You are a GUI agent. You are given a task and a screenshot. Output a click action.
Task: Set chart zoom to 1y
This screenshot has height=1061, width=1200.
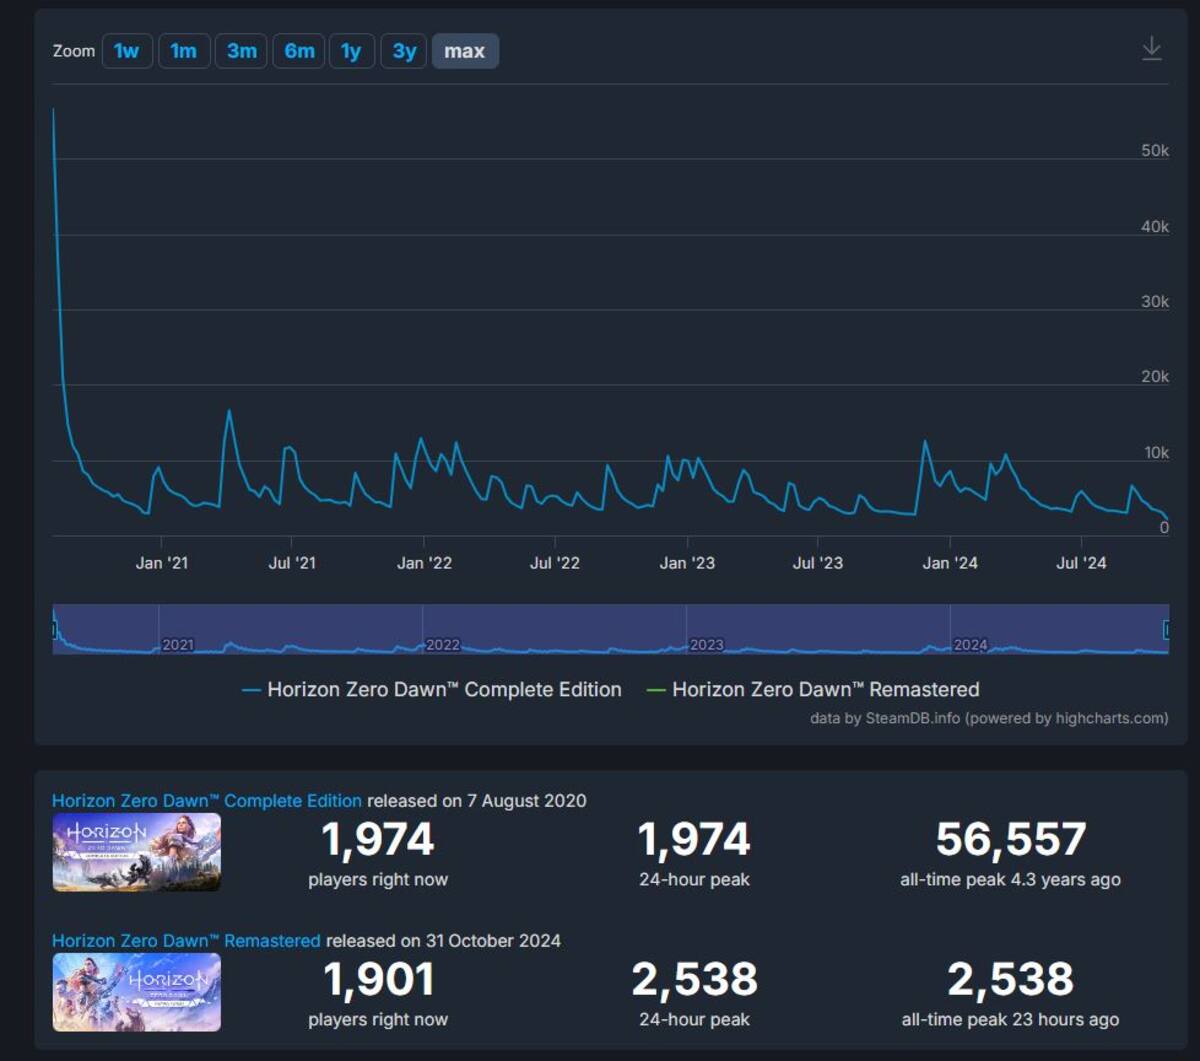(351, 51)
